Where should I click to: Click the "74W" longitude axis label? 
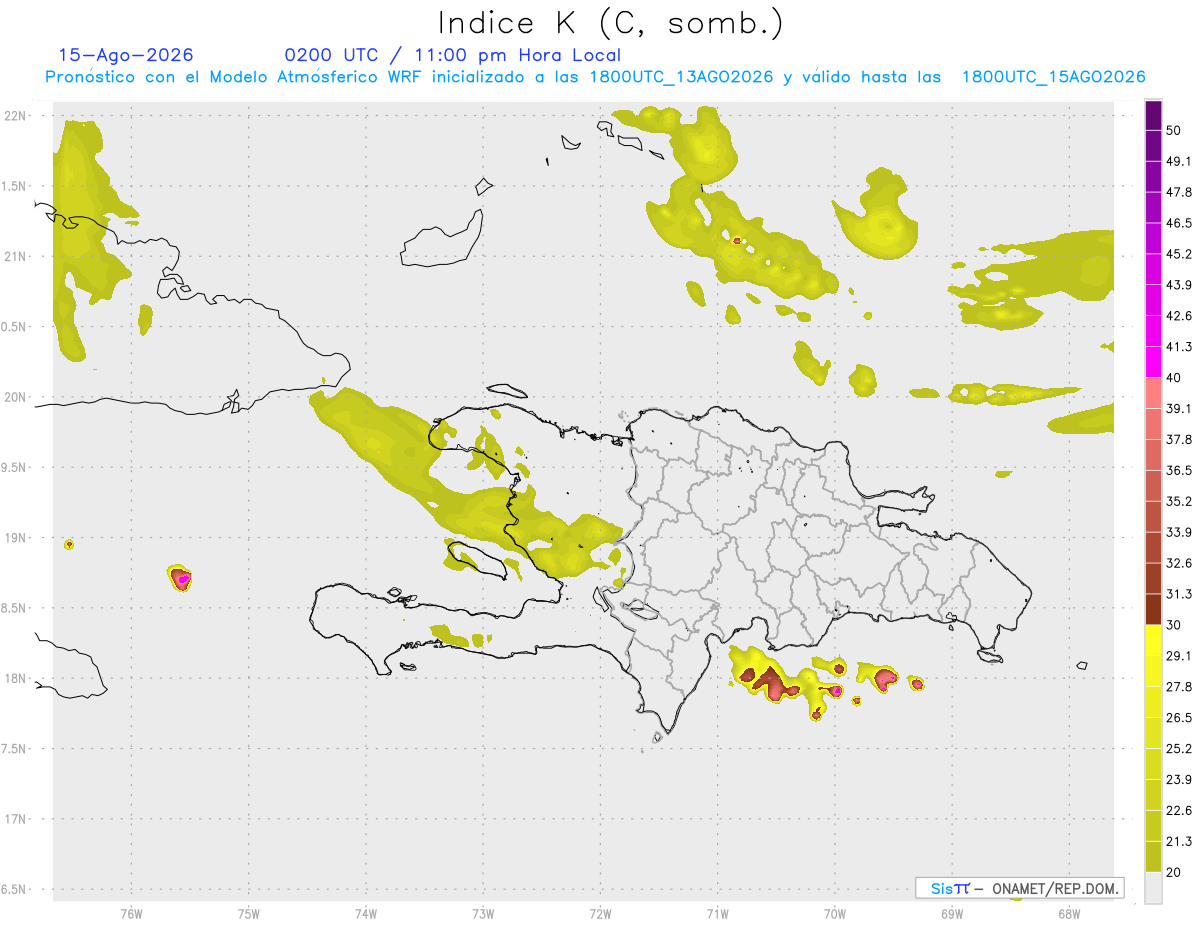[366, 913]
